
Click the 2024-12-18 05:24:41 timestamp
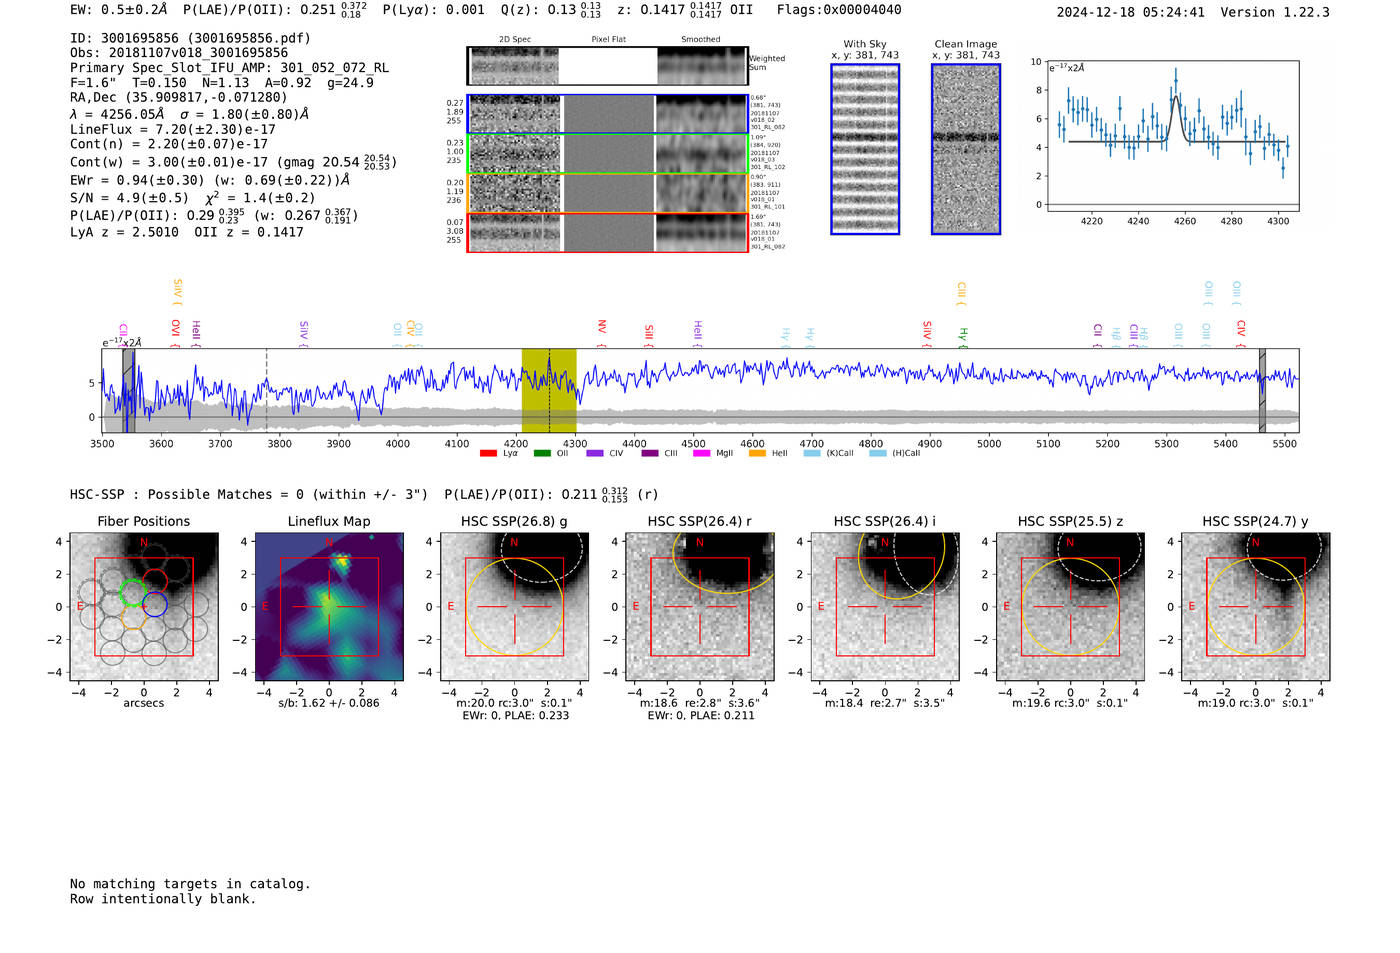(1131, 12)
